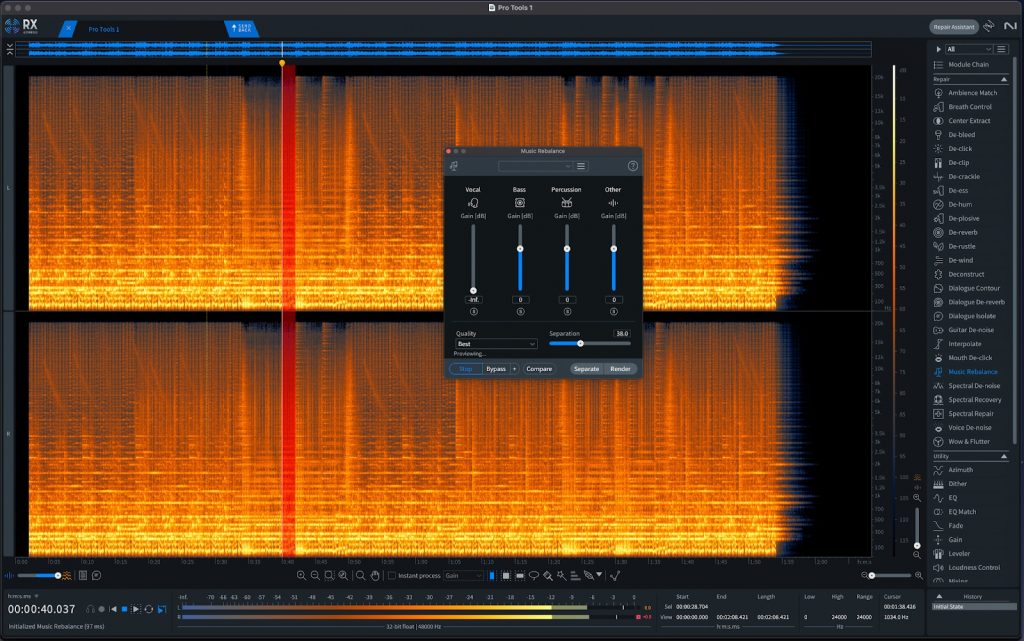Open the Music Rebalance preset hamburger menu
Screen dimensions: 1024x641
pos(580,166)
